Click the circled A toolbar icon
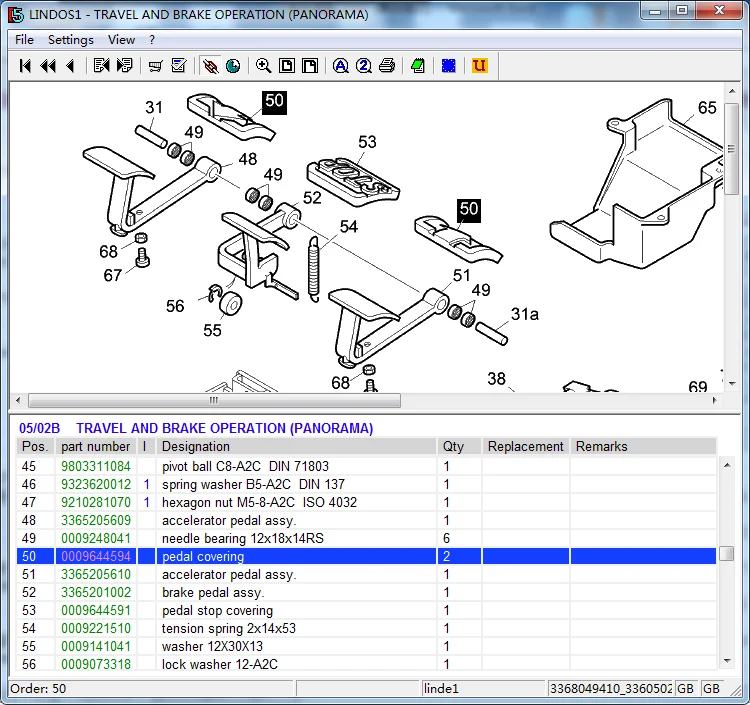Screen dimensions: 750x705 341,66
